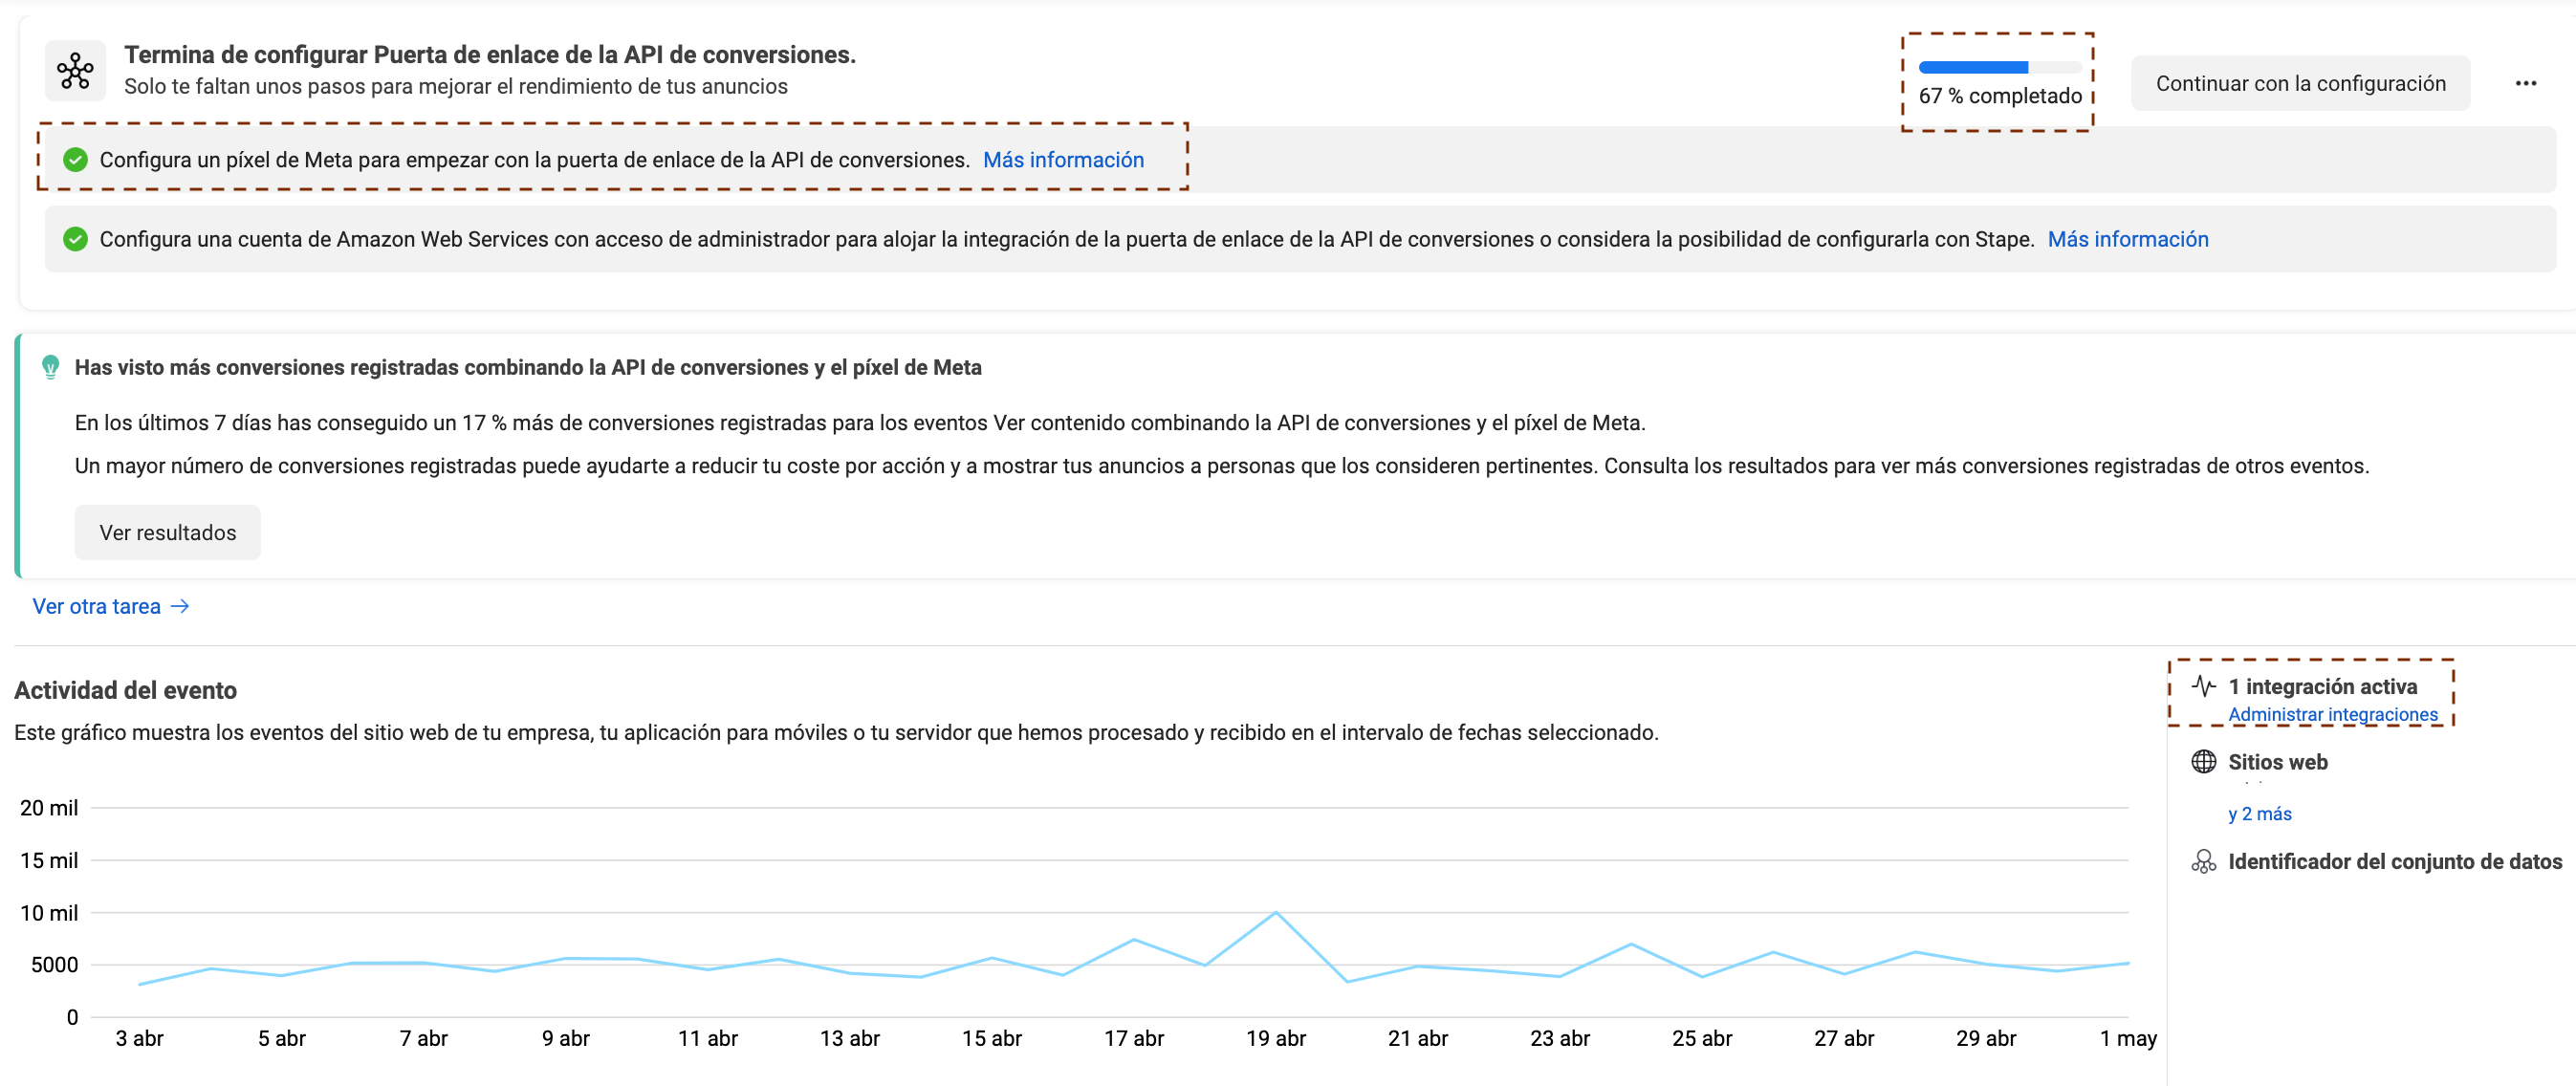This screenshot has width=2576, height=1086.
Task: Click the lightbulb tip icon
Action: click(x=50, y=367)
